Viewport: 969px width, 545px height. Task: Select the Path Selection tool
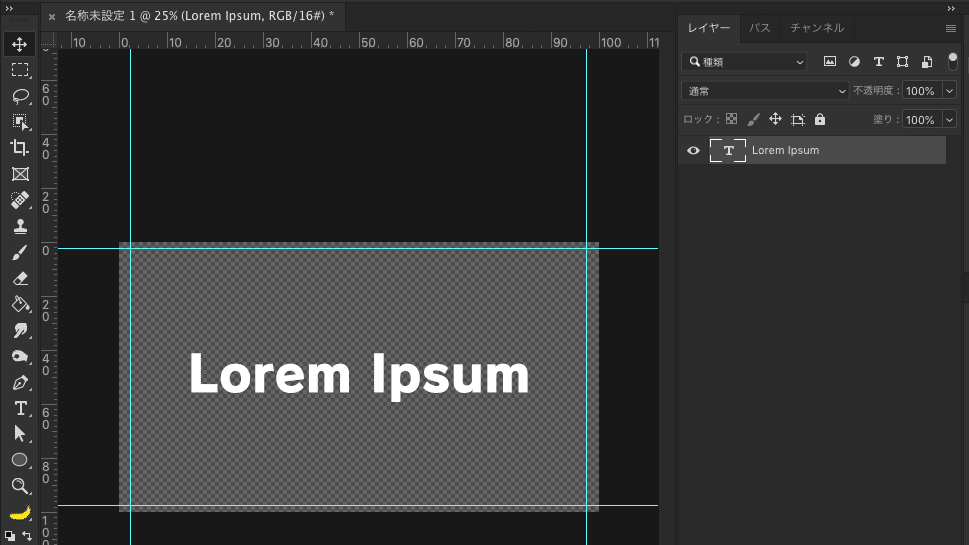tap(20, 434)
